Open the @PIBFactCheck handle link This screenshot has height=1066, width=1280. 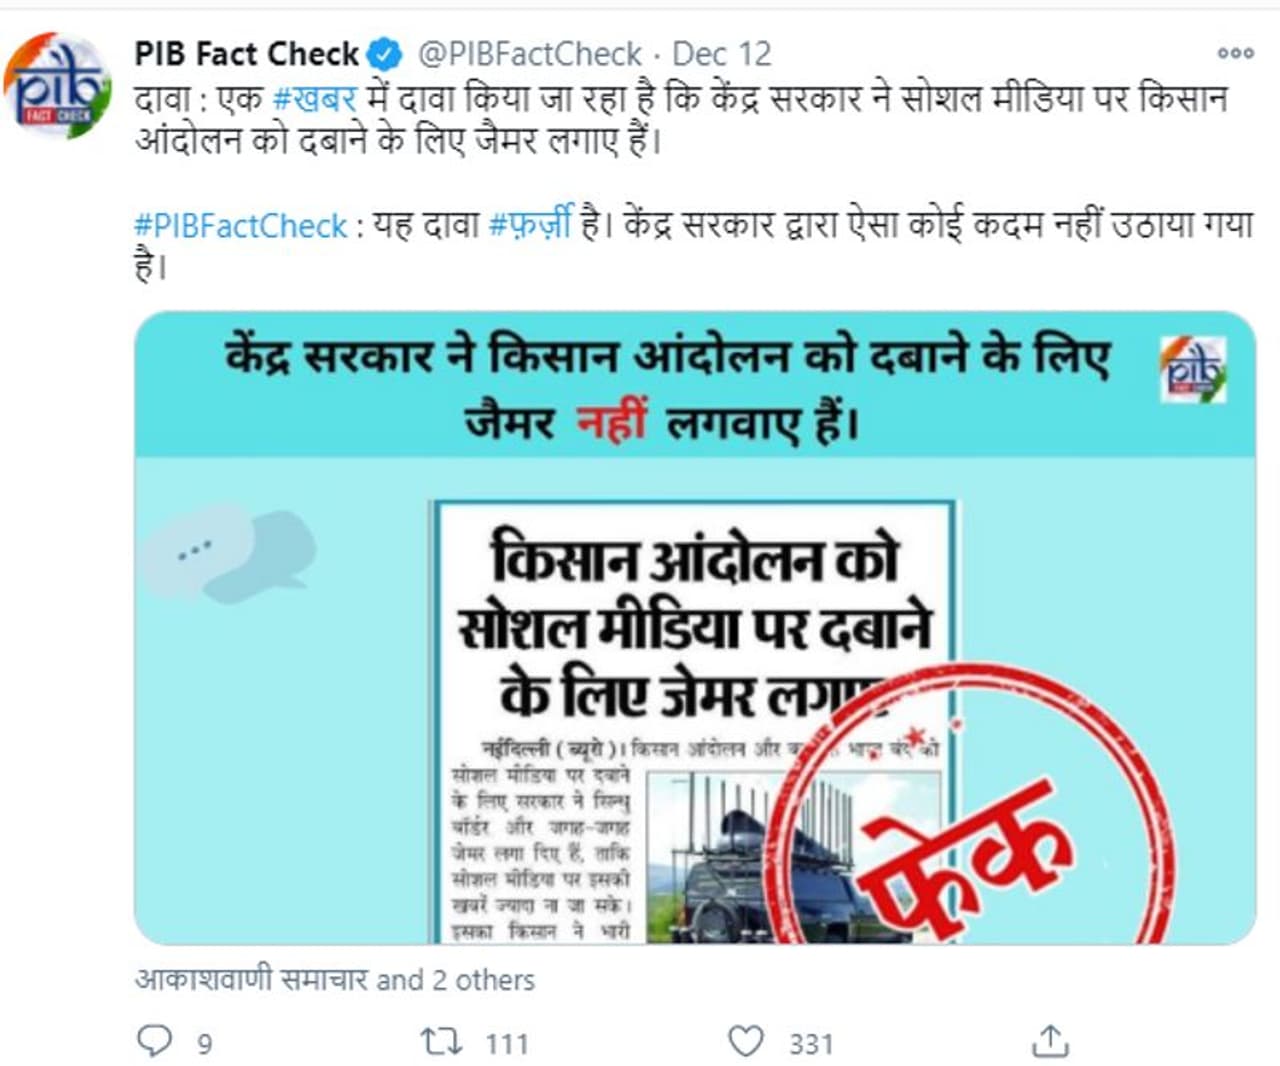point(529,54)
